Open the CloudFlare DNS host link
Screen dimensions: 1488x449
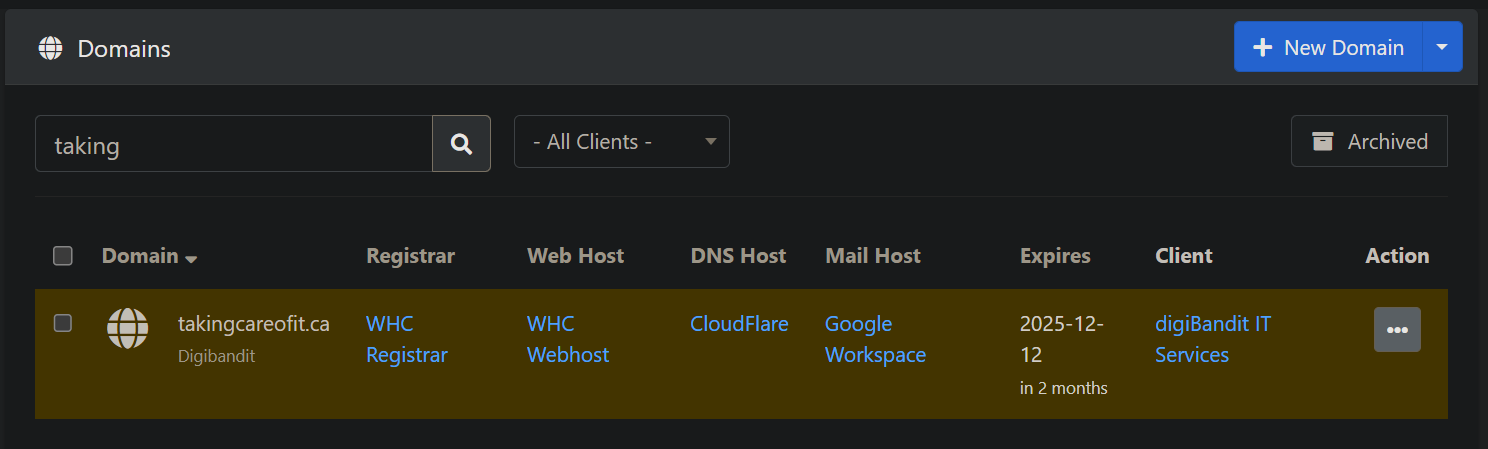coord(739,324)
